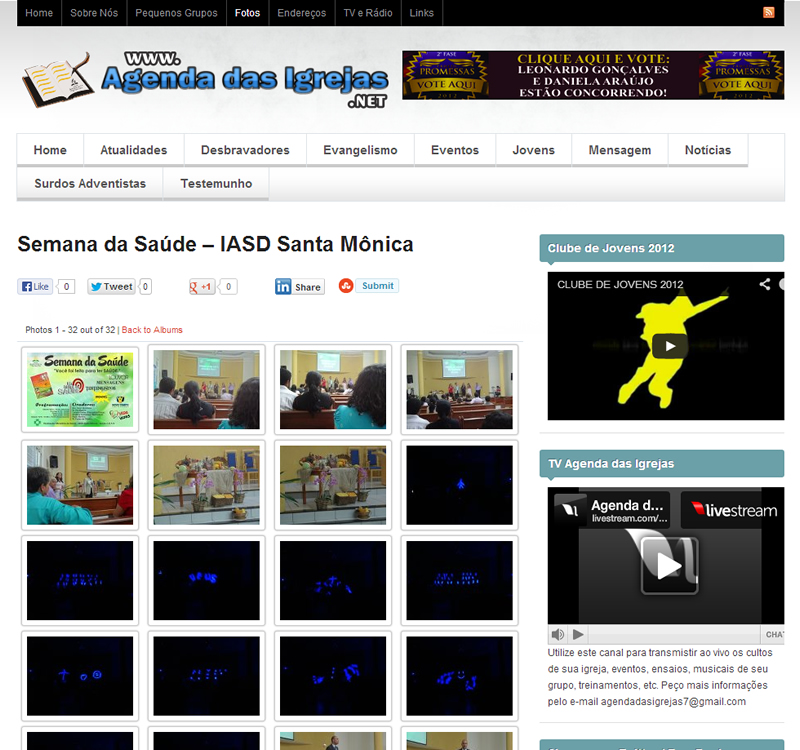Open the top Home menu item

pos(39,13)
